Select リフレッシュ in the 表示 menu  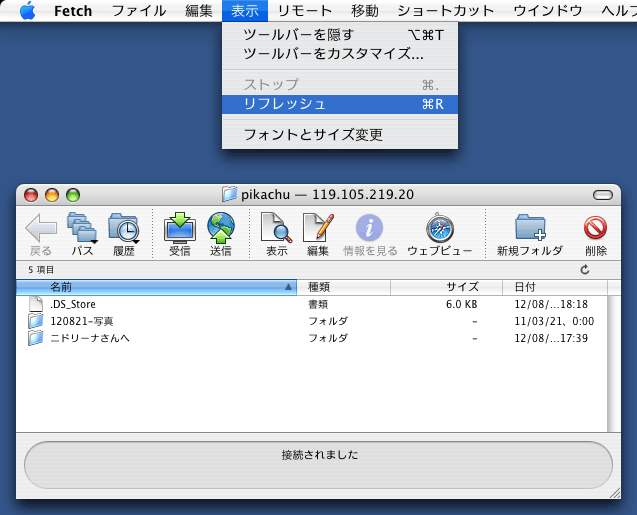tap(340, 104)
